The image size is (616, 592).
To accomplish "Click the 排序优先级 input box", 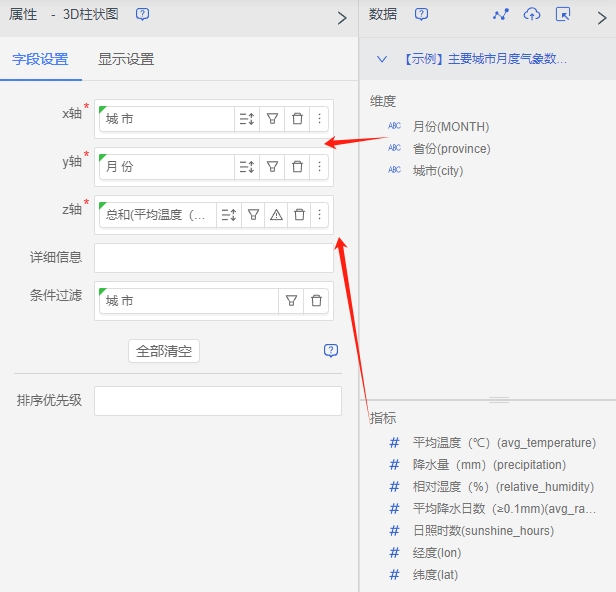I will [217, 401].
